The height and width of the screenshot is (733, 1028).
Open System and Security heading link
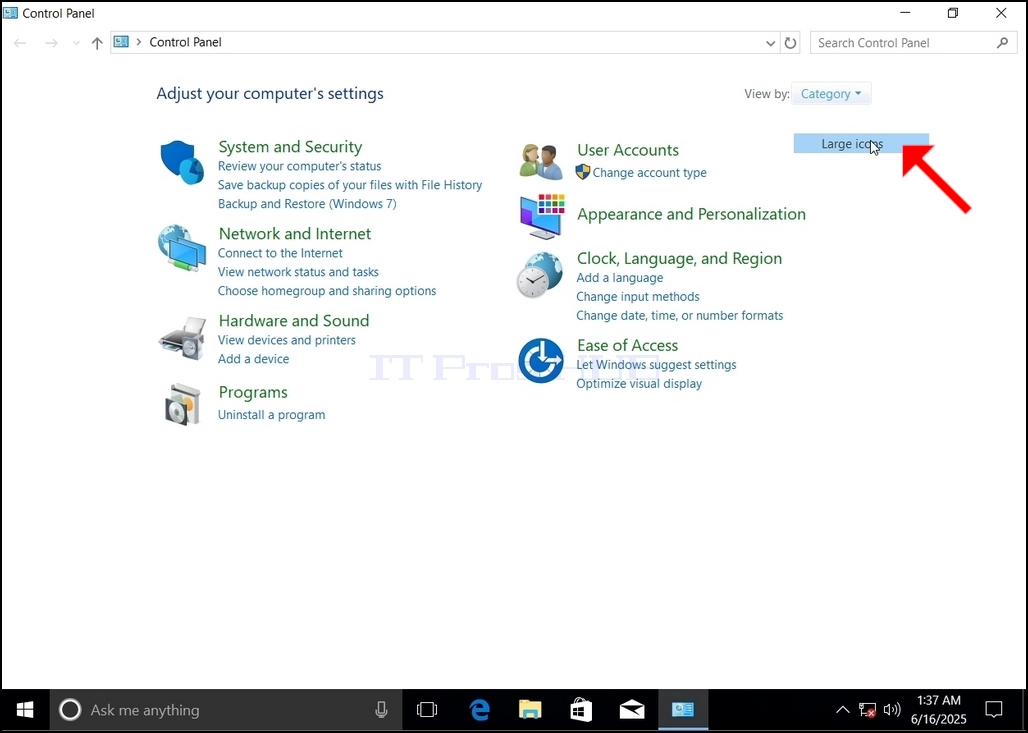click(290, 146)
